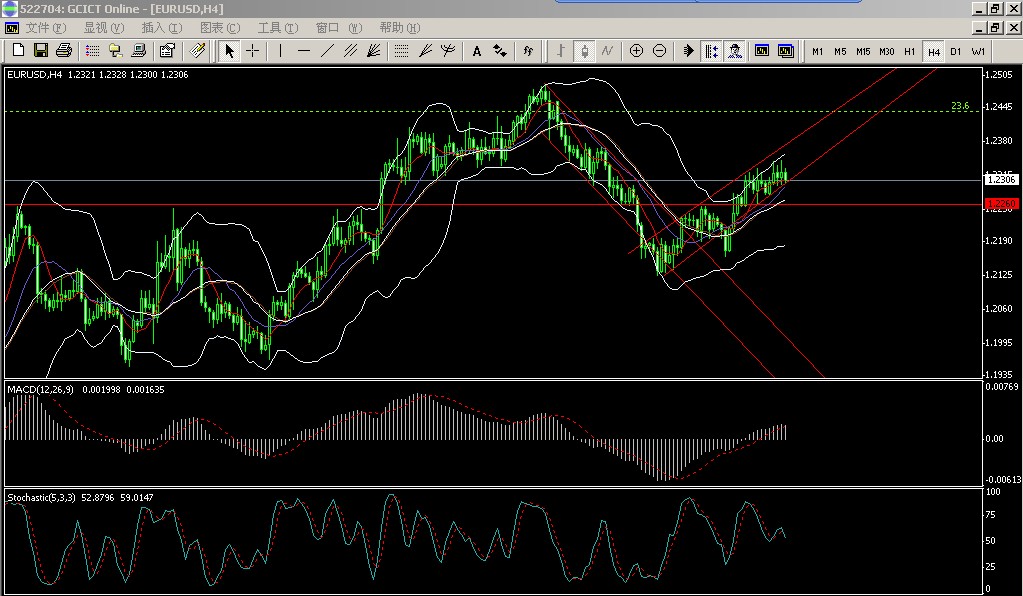1023x596 pixels.
Task: Click the tile windows icon
Action: tap(786, 51)
